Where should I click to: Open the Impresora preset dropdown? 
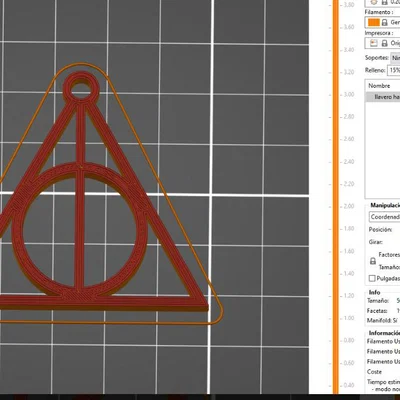pyautogui.click(x=383, y=43)
